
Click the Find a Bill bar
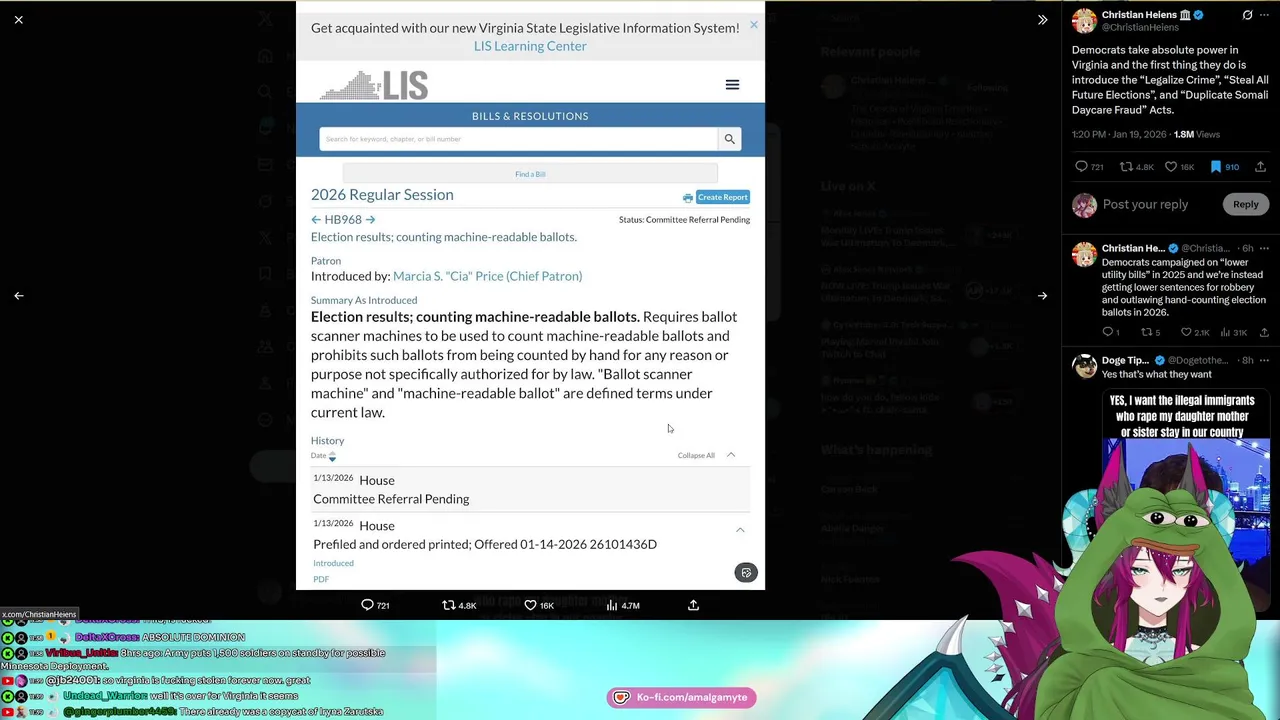[x=530, y=174]
